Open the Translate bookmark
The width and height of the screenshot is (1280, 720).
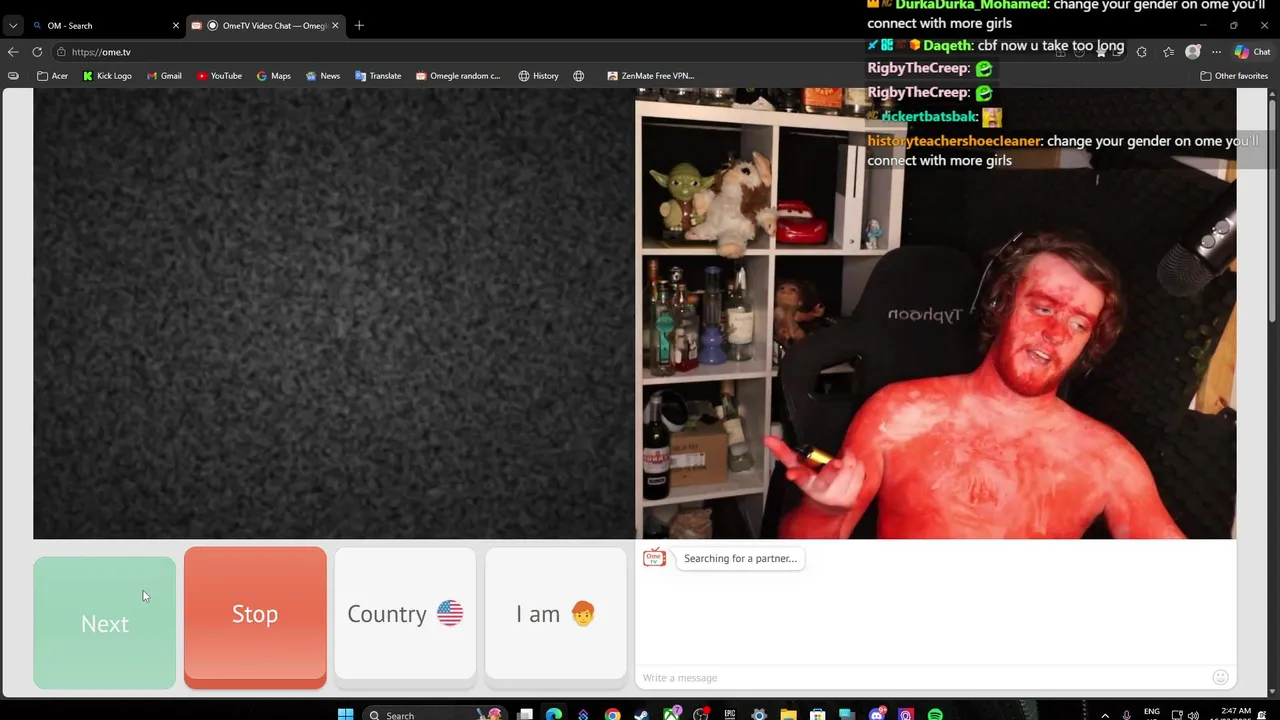tap(378, 76)
